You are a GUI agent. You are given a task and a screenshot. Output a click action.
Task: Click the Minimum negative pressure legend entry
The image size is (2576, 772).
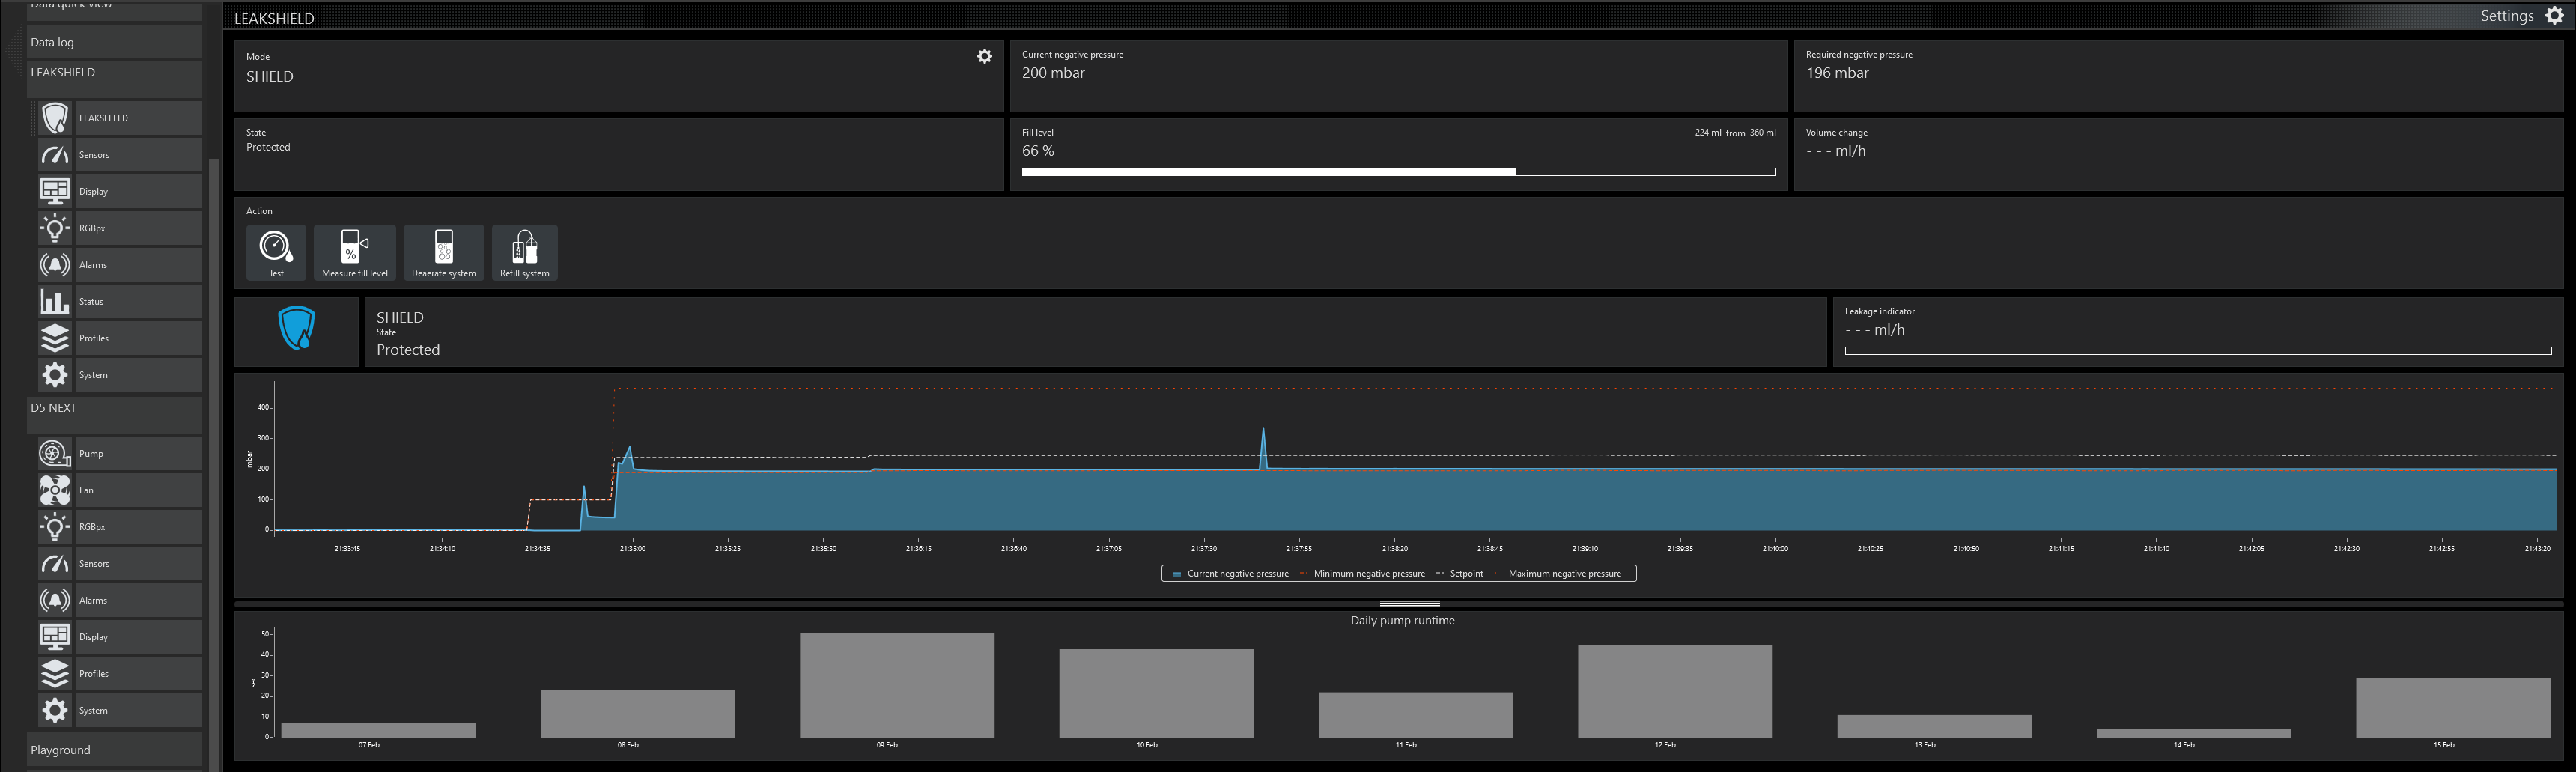tap(1362, 574)
